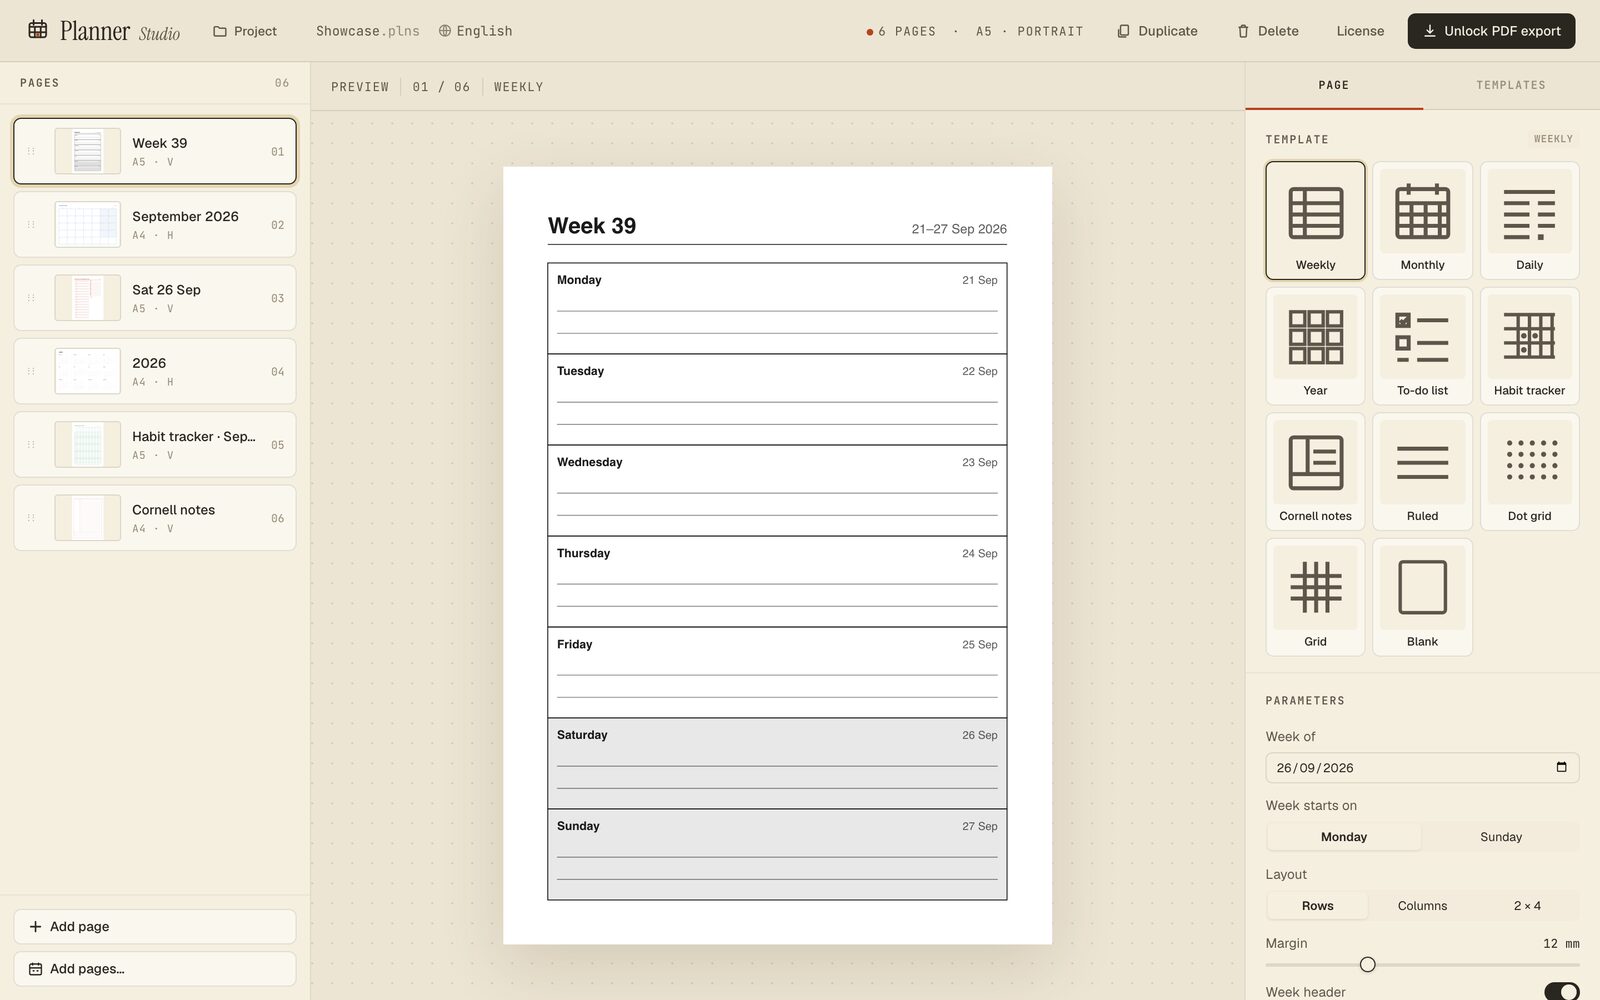Toggle the Week header switch
The width and height of the screenshot is (1600, 1000).
tap(1561, 992)
